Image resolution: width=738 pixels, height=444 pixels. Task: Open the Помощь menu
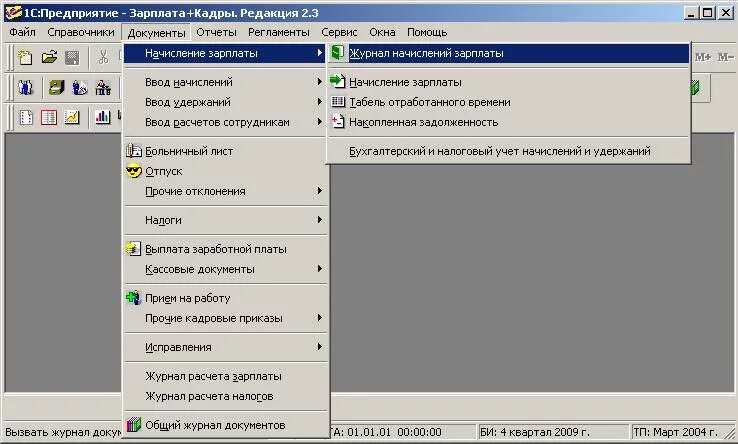[x=426, y=32]
